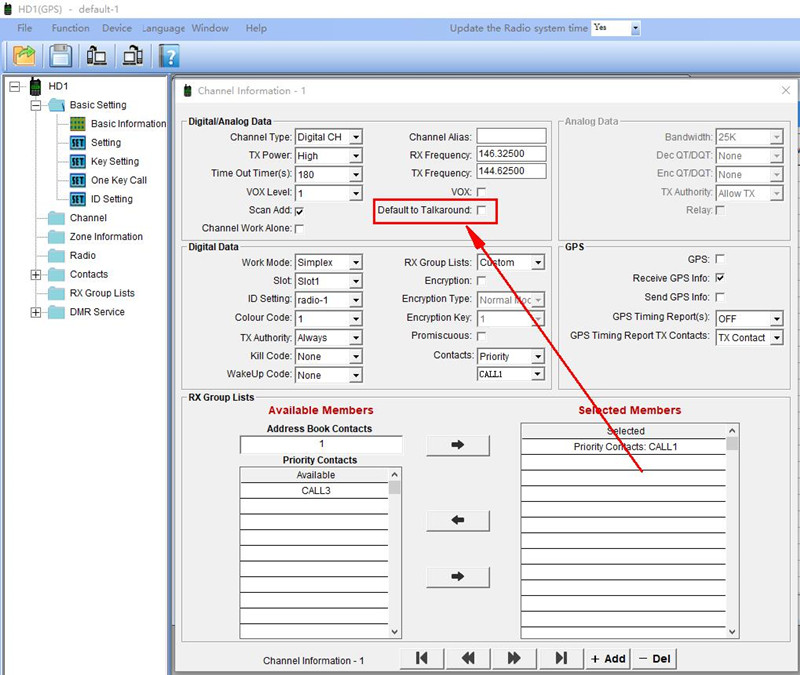Click the RX Frequency input field

(x=511, y=154)
